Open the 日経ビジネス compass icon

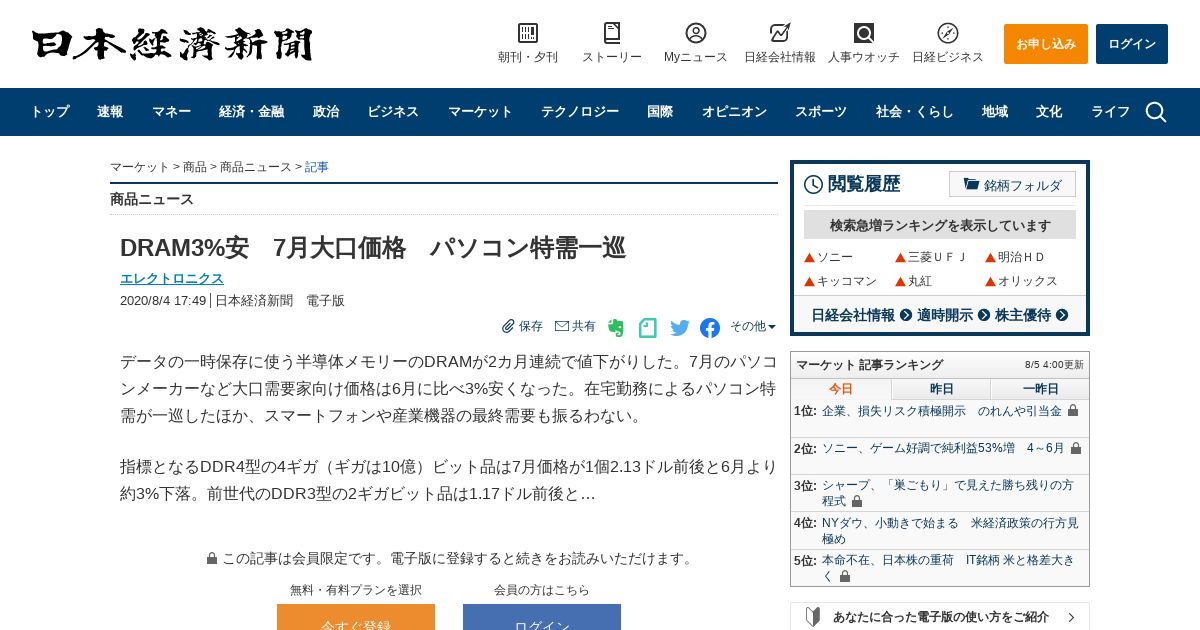(948, 33)
